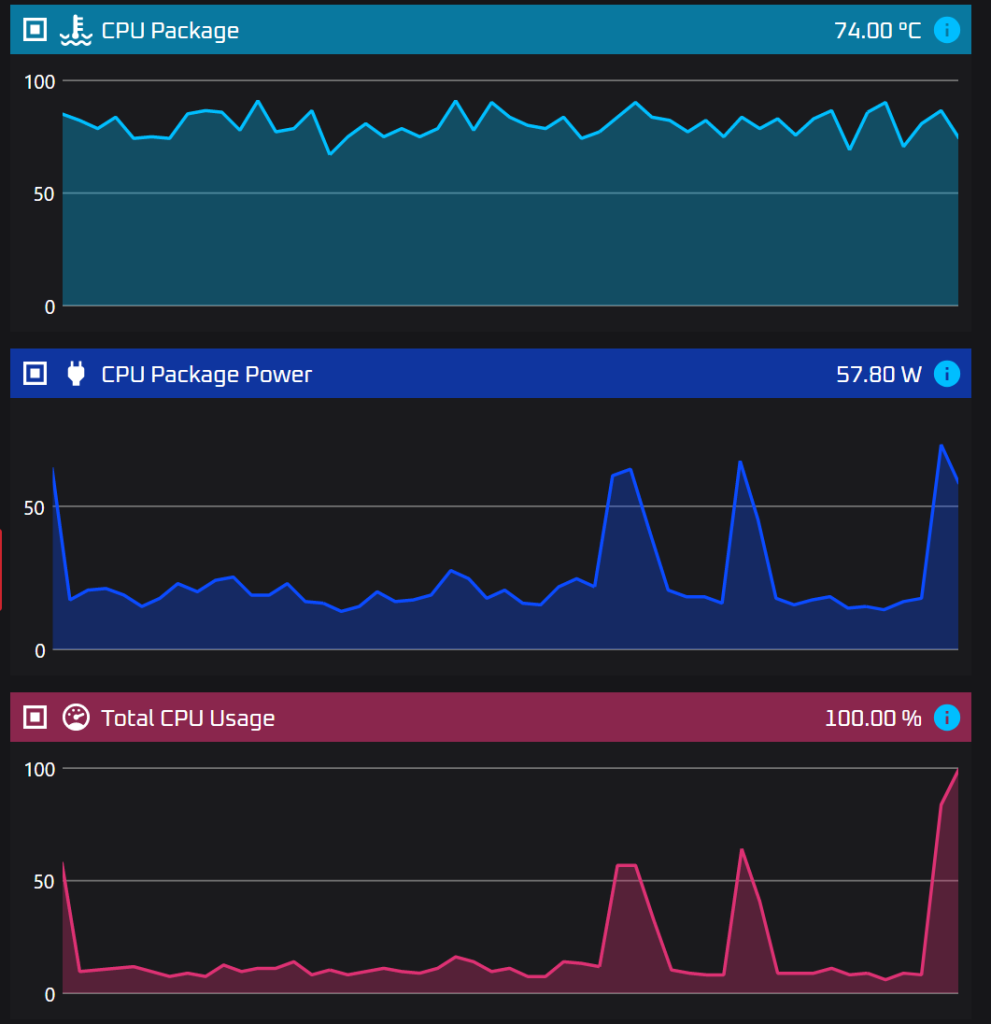Click the 50 axis label in the temperature graph

[42, 193]
